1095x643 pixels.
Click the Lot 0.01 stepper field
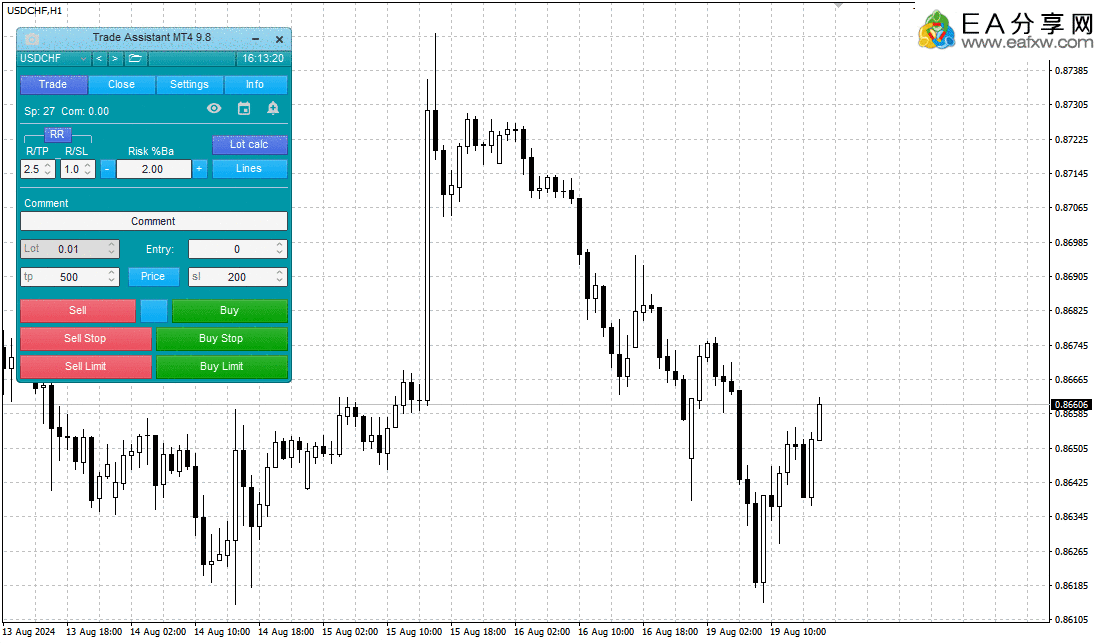(x=70, y=249)
